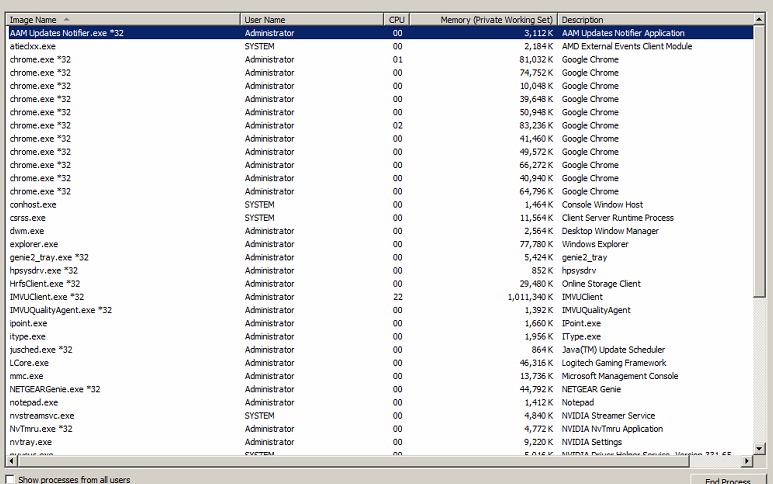Sort by Description column header
The height and width of the screenshot is (484, 773).
tap(656, 20)
